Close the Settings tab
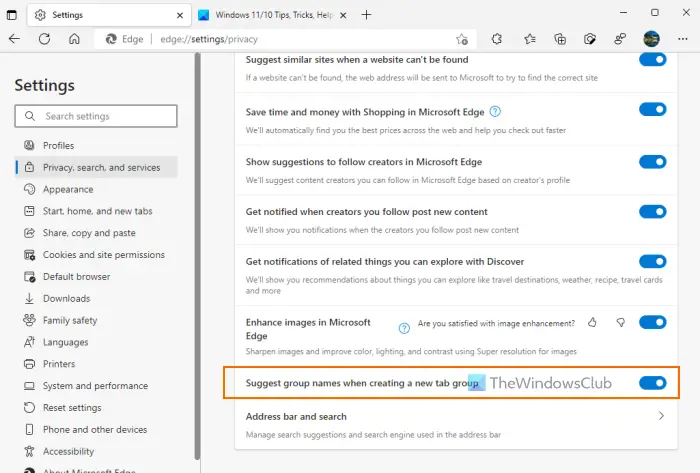The image size is (700, 473). coord(180,15)
